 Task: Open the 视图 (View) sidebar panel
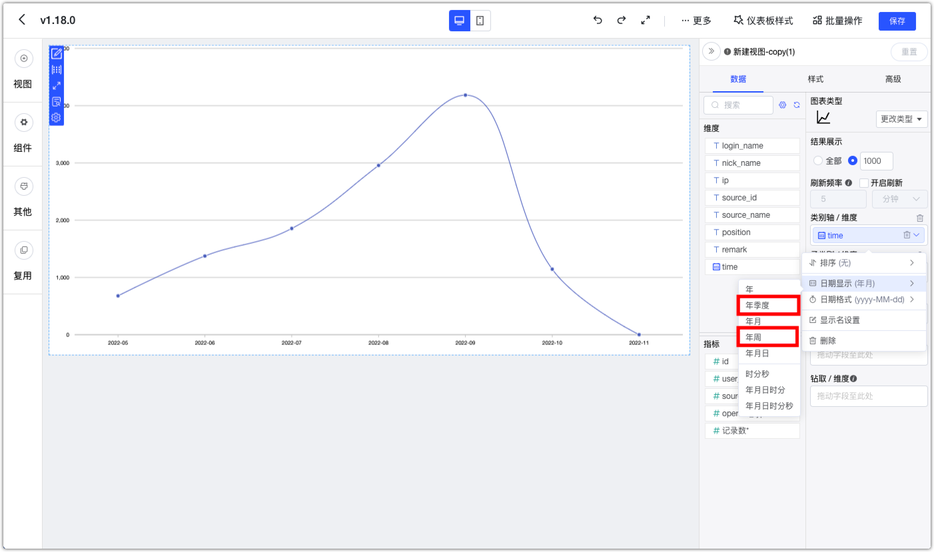click(x=23, y=70)
